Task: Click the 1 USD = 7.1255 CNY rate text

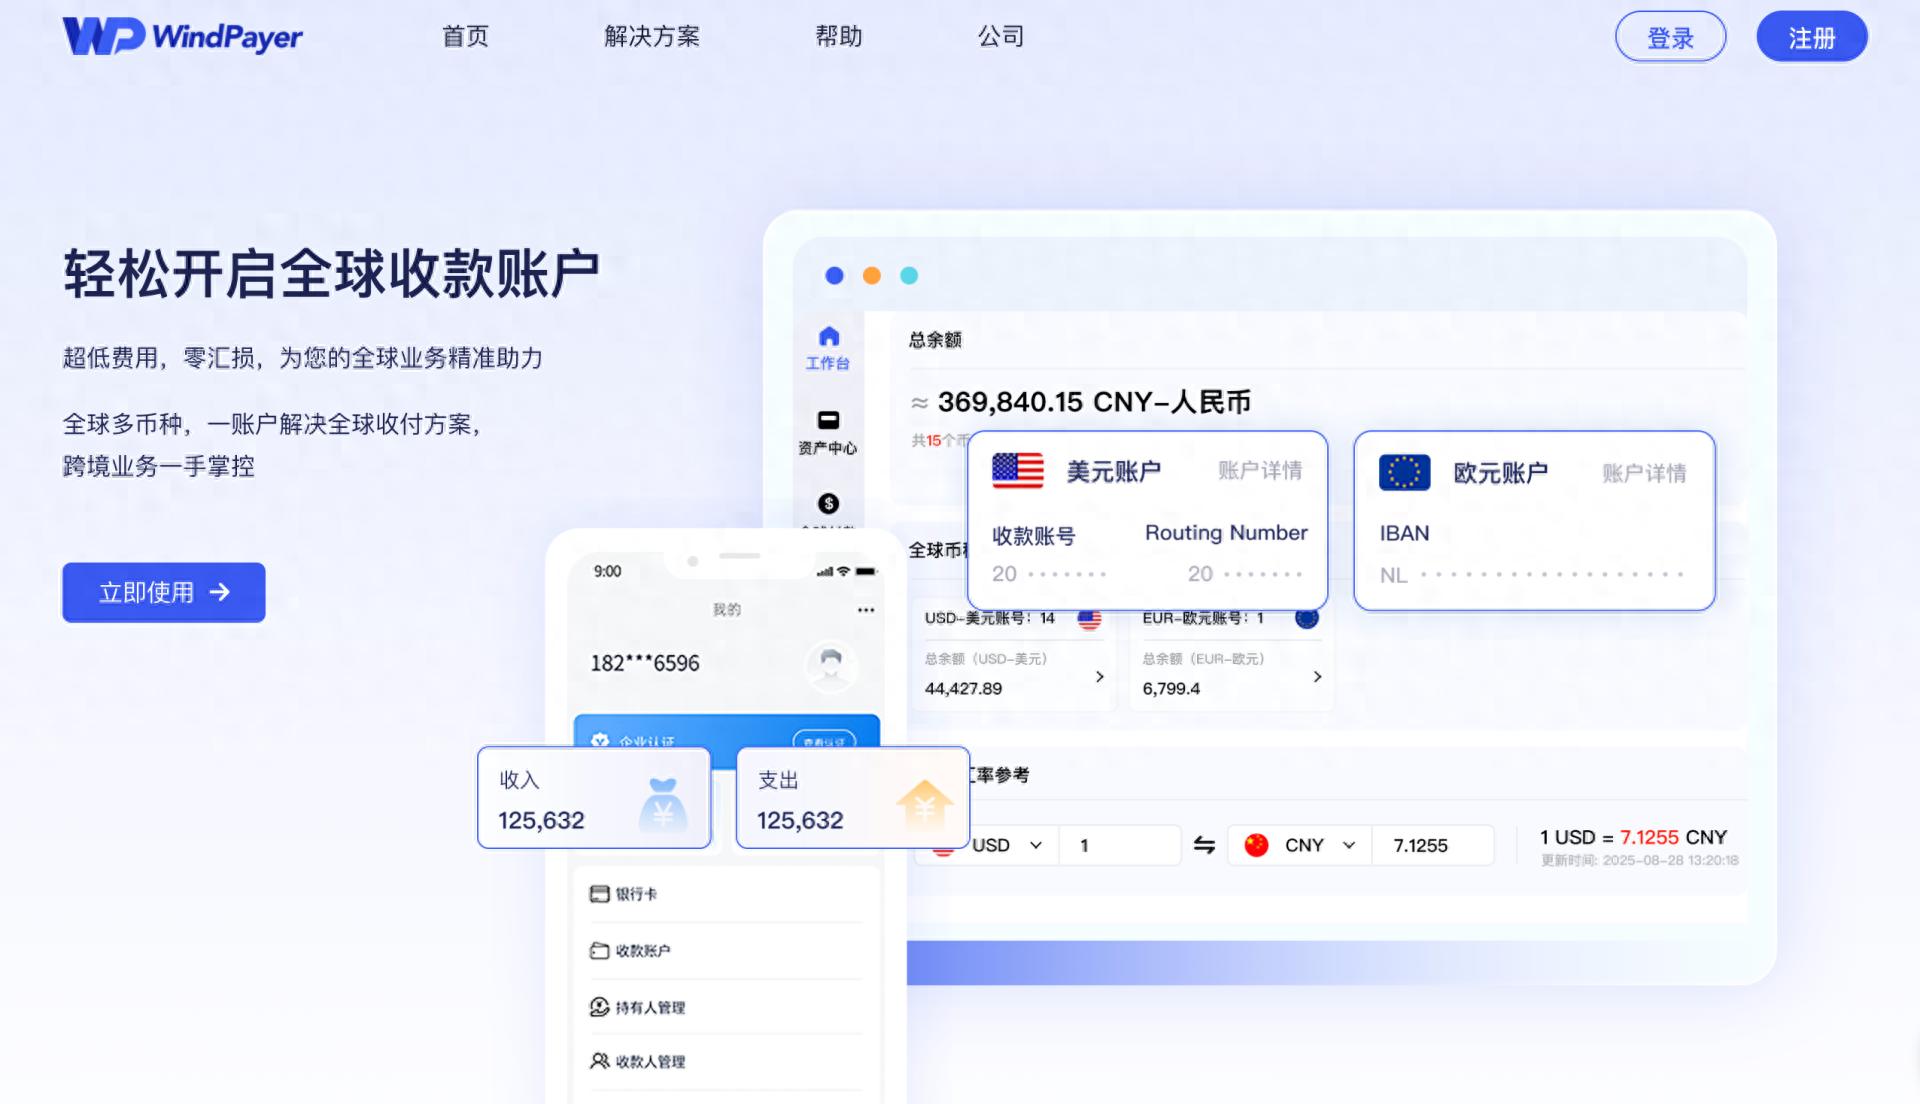Action: coord(1633,837)
